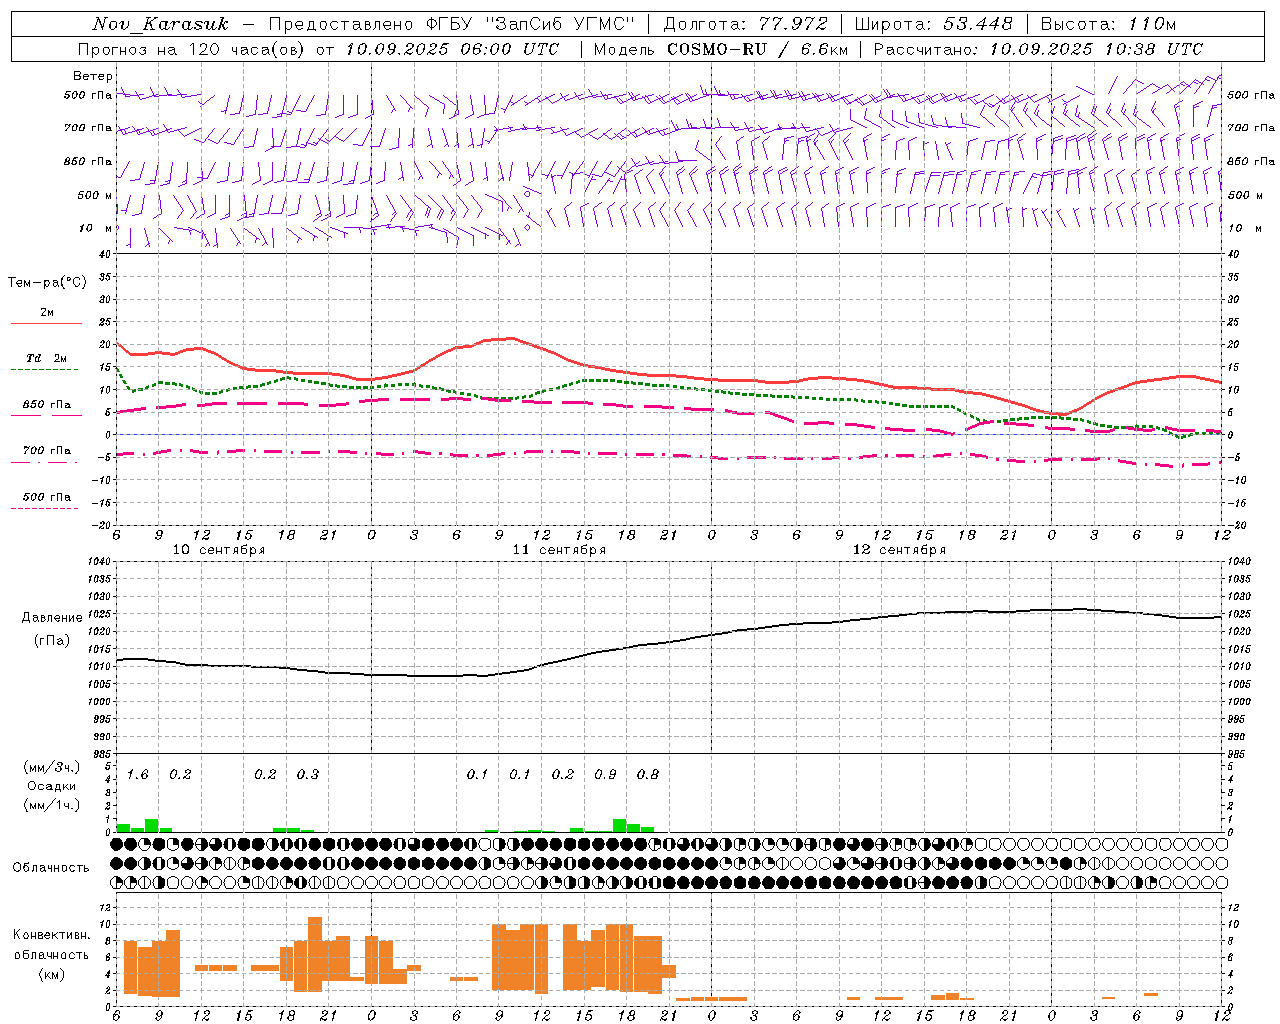Click the 'Высота: 110м' value

[1108, 24]
